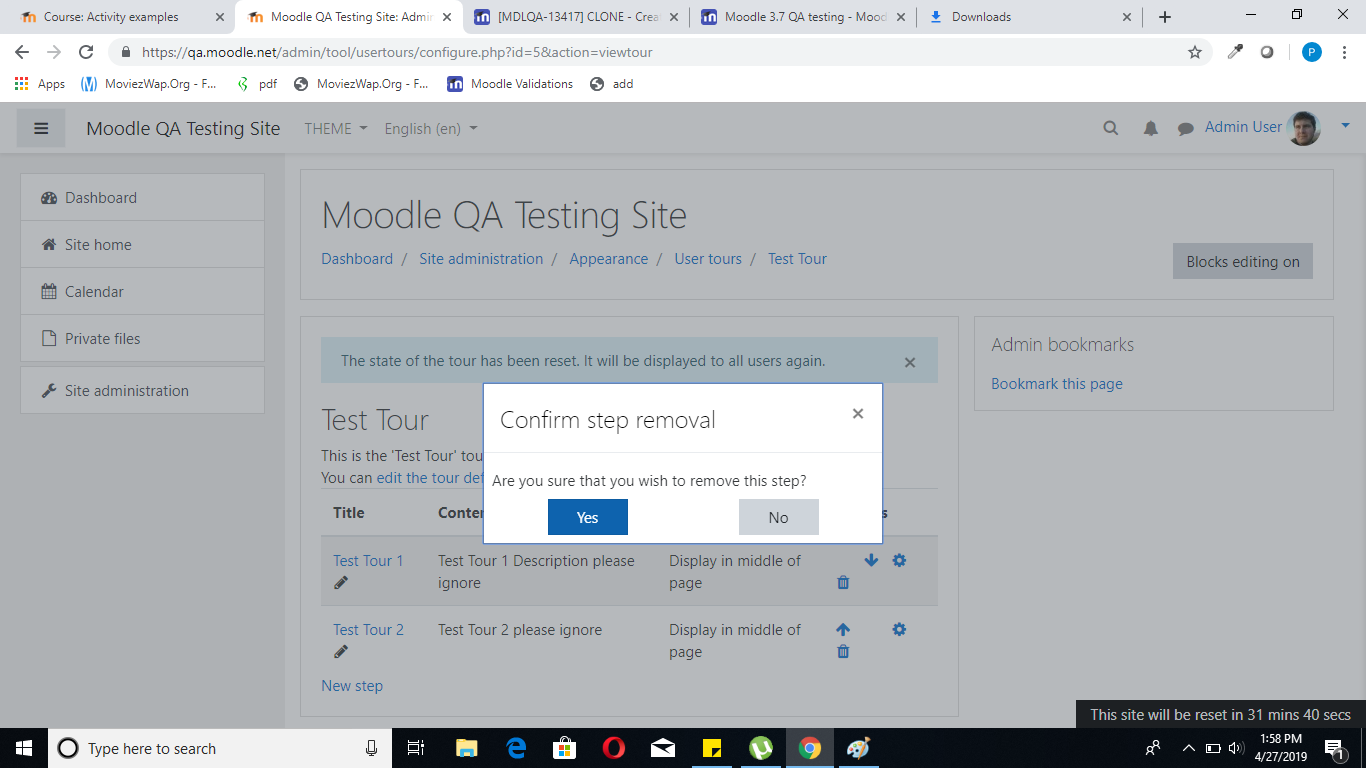Viewport: 1366px width, 768px height.
Task: Open Microsoft Edge from the taskbar
Action: [x=516, y=748]
